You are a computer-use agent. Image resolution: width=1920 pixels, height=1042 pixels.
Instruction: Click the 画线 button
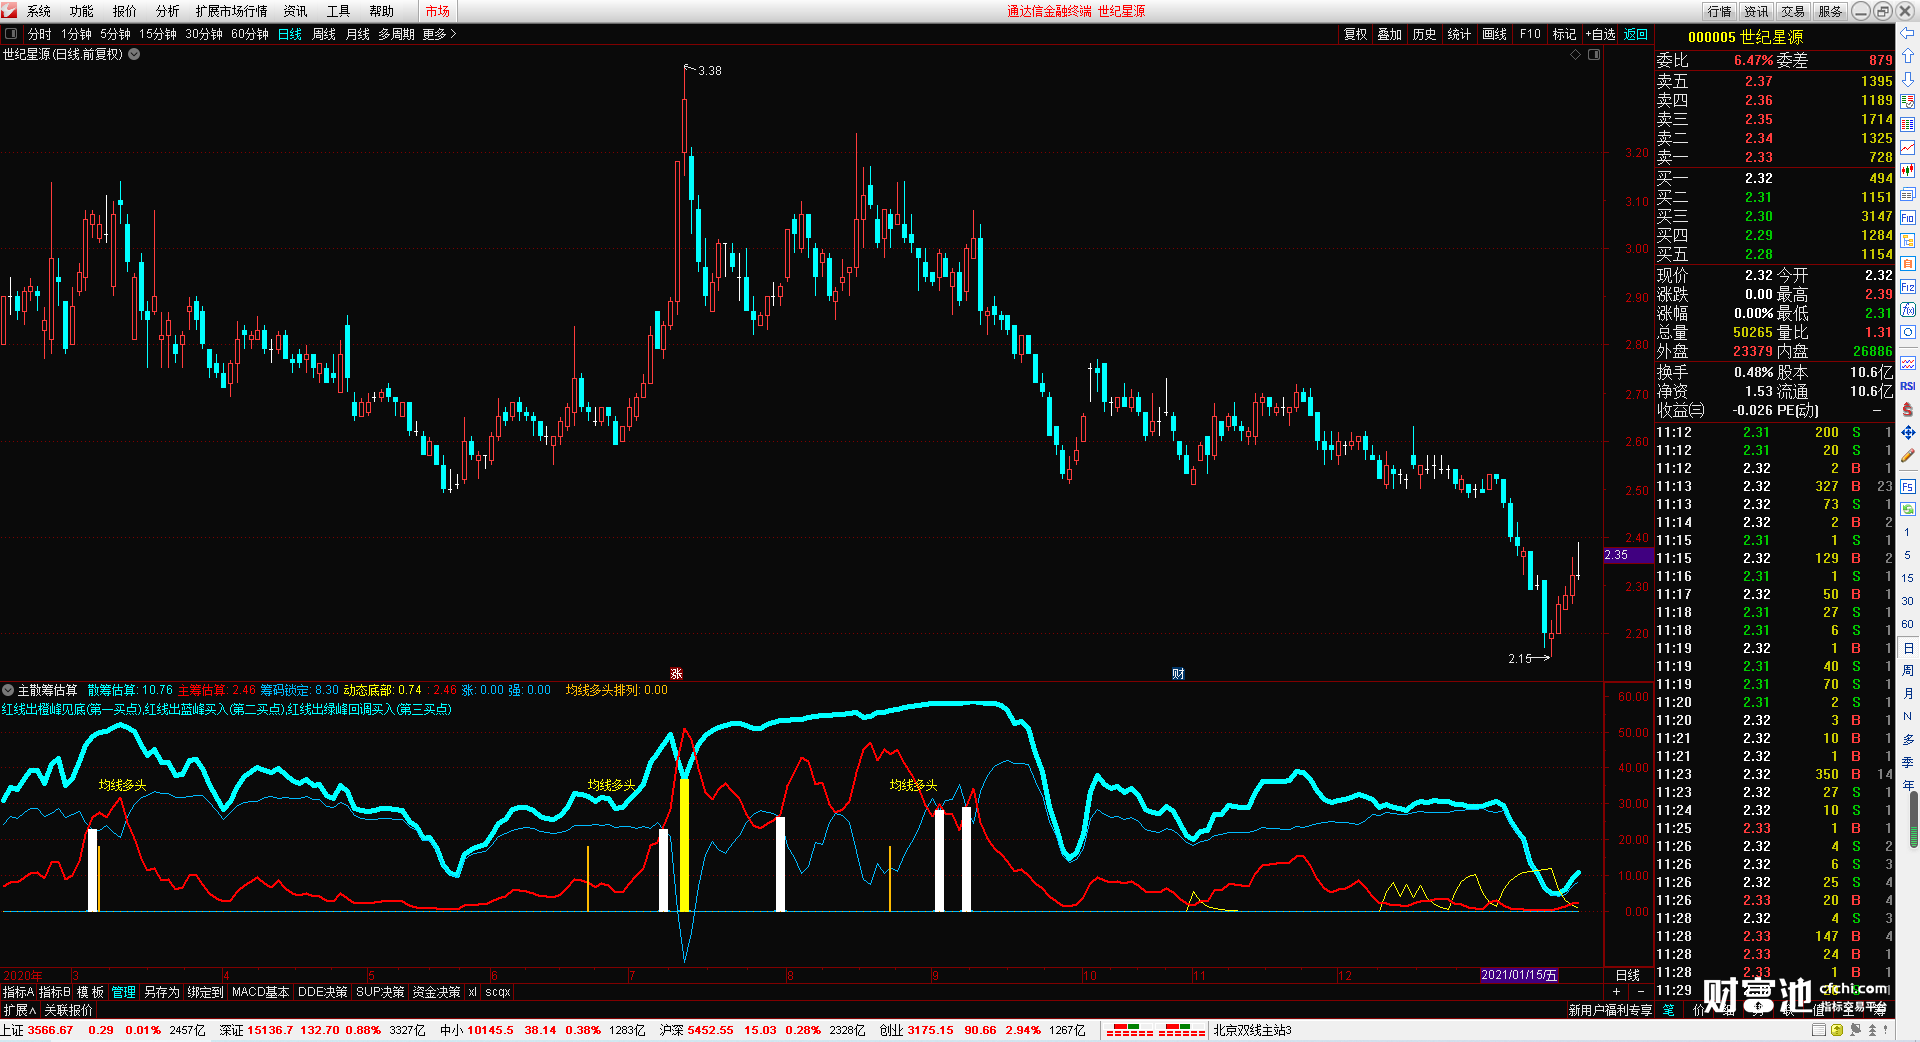(x=1495, y=34)
